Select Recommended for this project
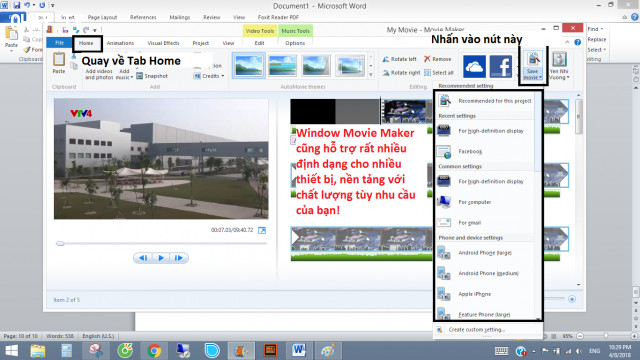The height and width of the screenshot is (360, 640). 485,101
